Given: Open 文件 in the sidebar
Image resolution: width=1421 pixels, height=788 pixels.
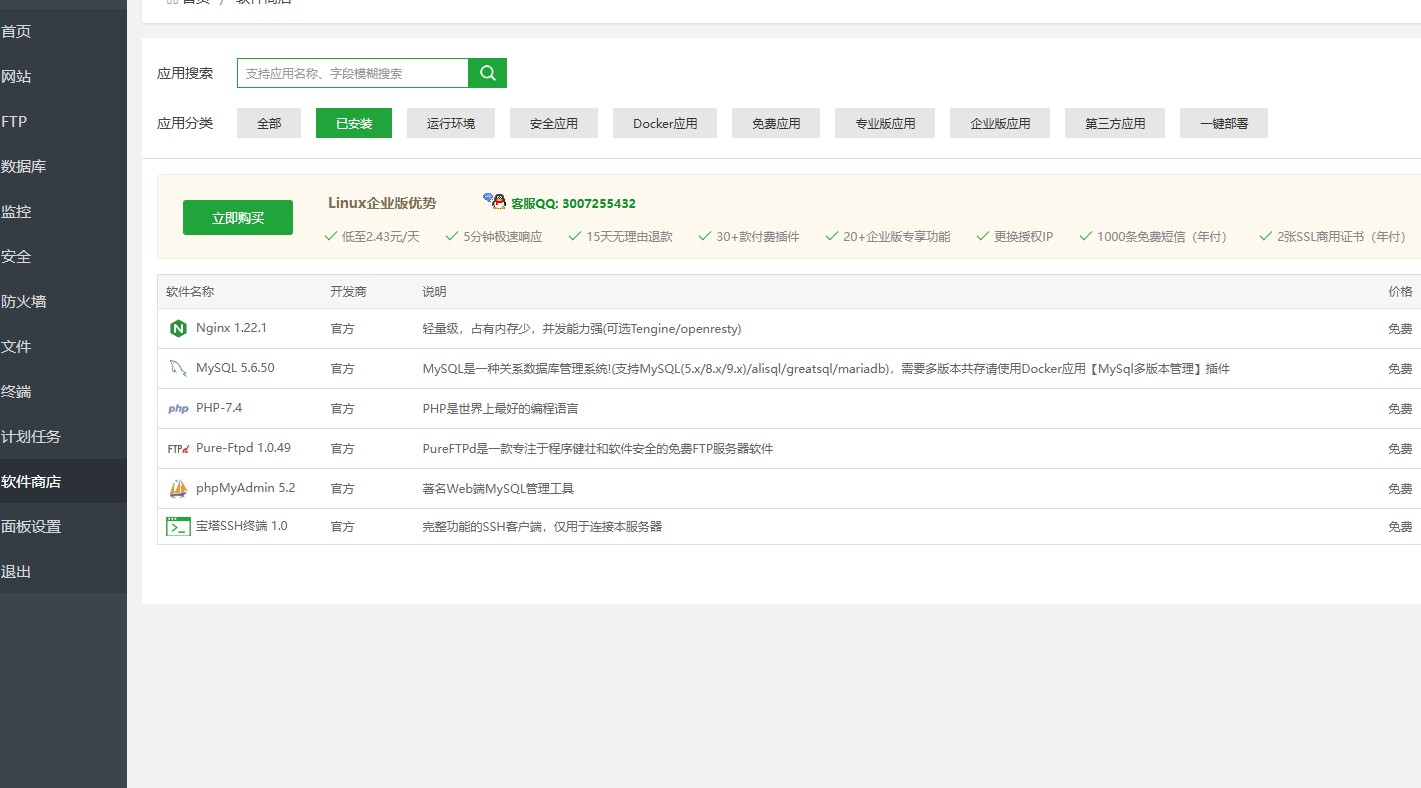Looking at the screenshot, I should (x=63, y=346).
